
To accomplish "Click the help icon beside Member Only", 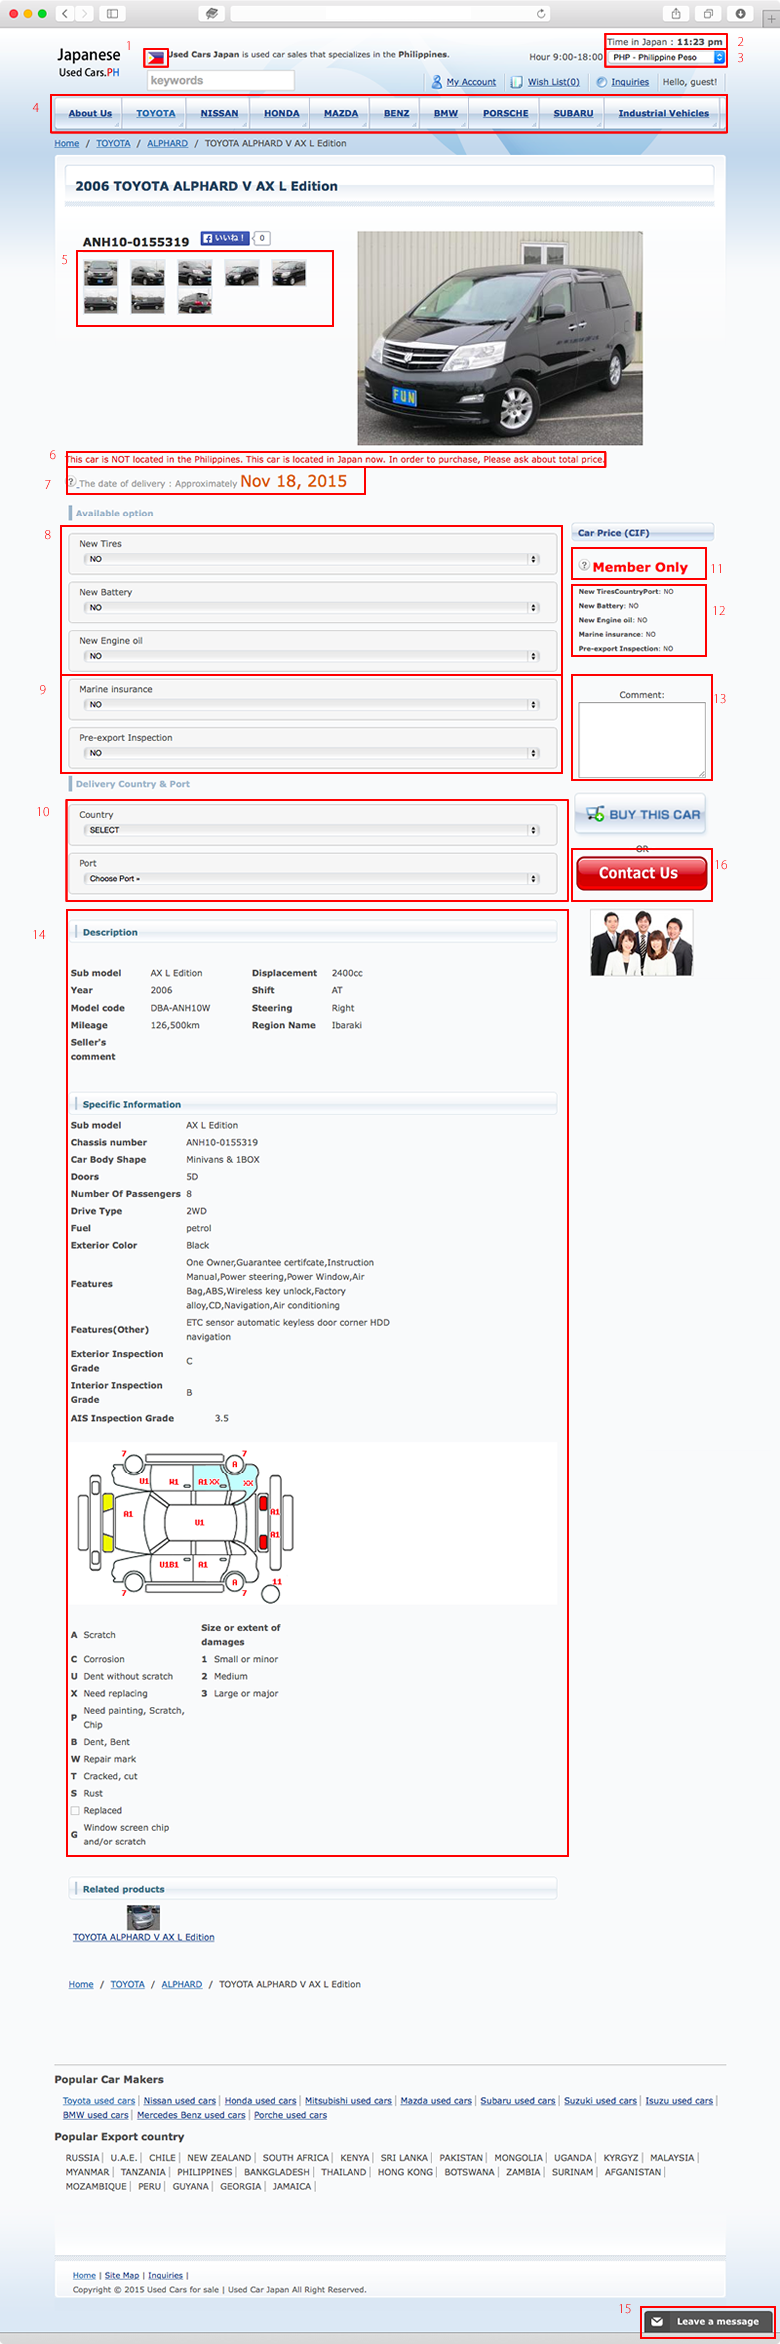I will point(584,566).
